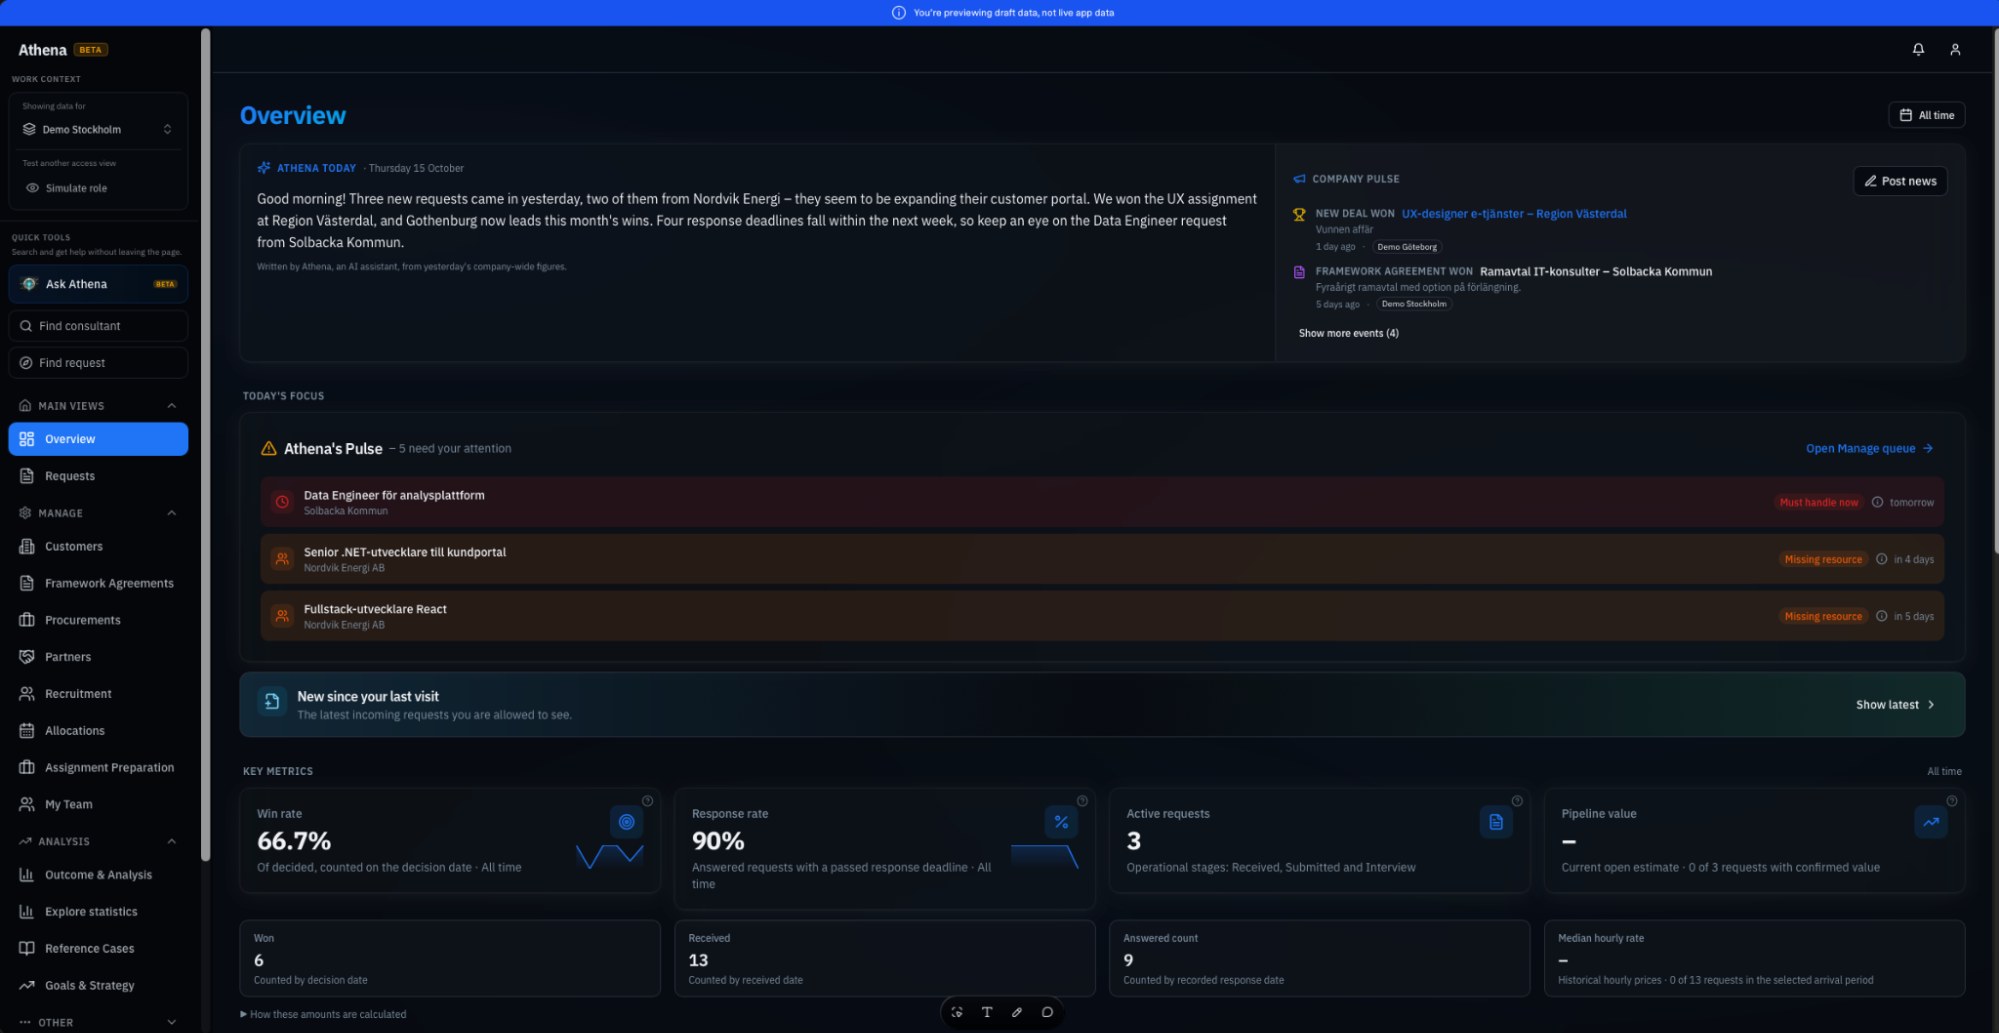
Task: Open help tooltip for Response rate
Action: coord(1082,801)
